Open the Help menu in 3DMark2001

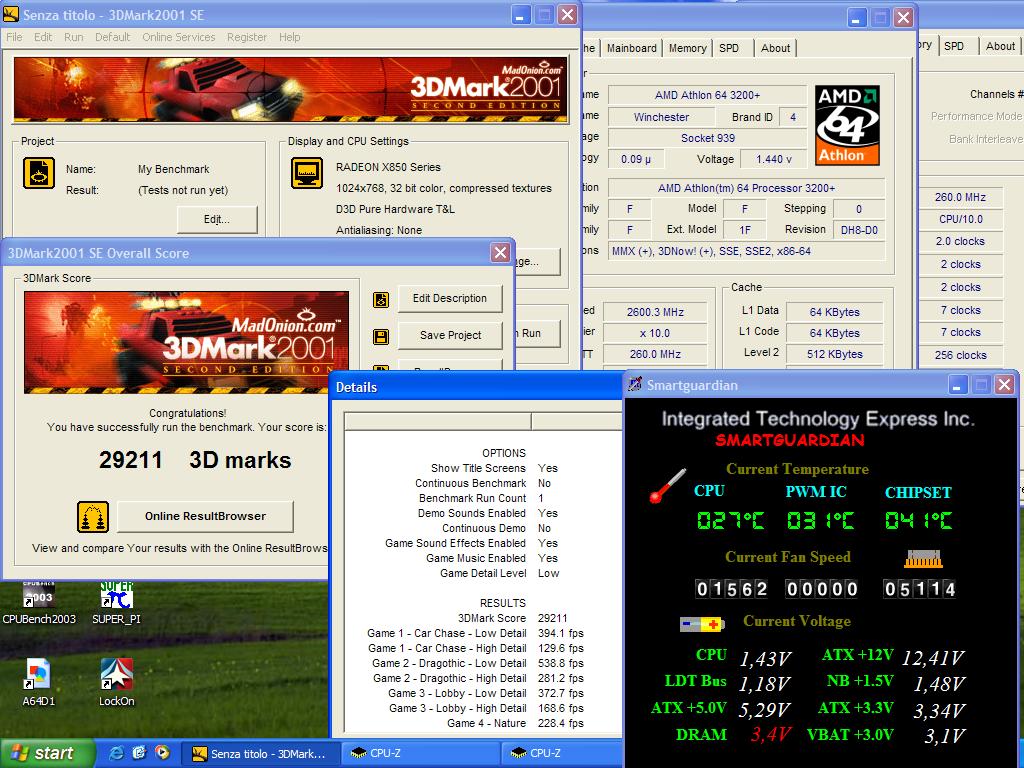point(289,37)
